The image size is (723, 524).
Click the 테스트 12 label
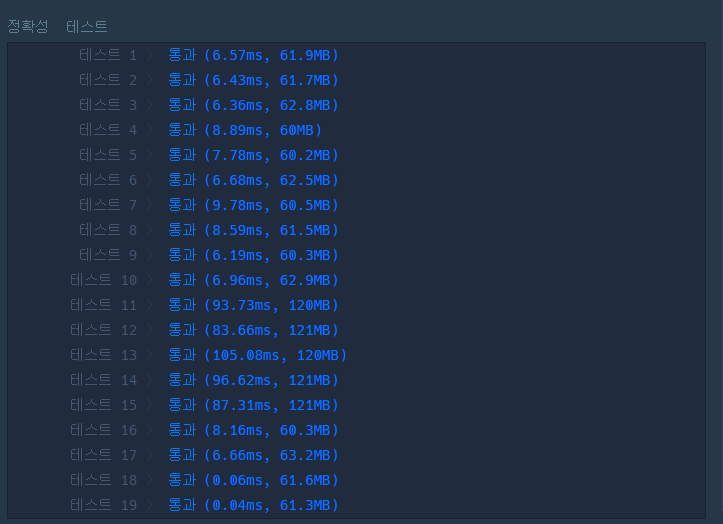104,329
